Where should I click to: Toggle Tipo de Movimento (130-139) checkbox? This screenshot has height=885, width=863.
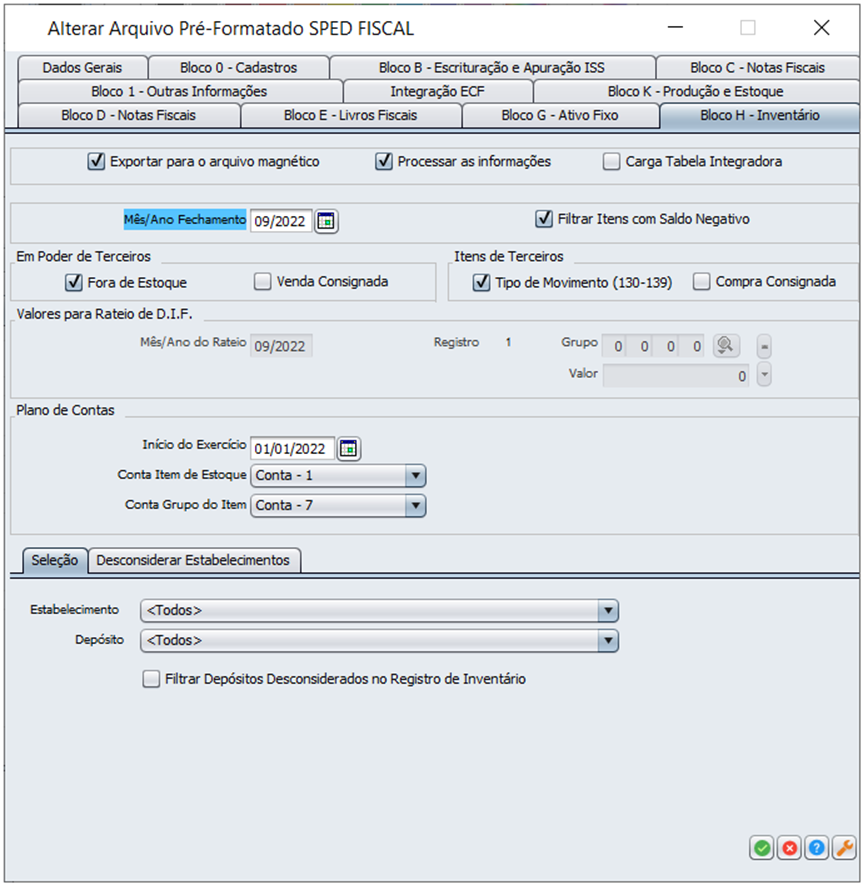[x=481, y=282]
